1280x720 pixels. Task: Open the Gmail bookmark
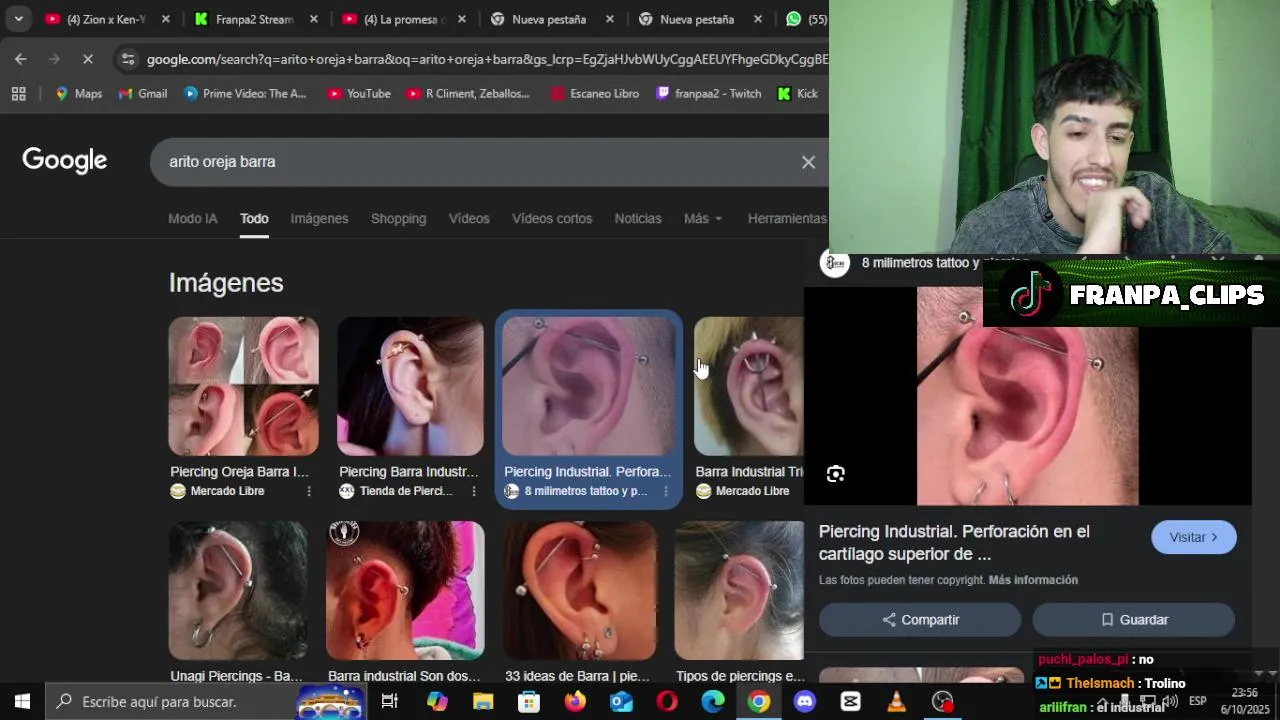pos(142,93)
